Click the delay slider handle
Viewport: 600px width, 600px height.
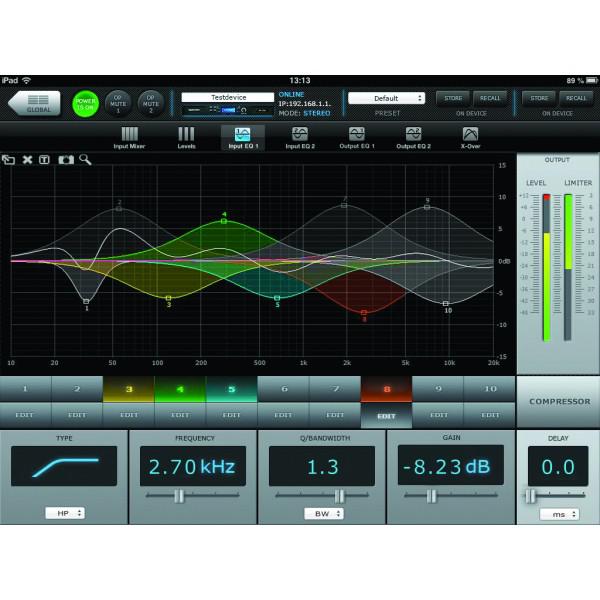530,496
